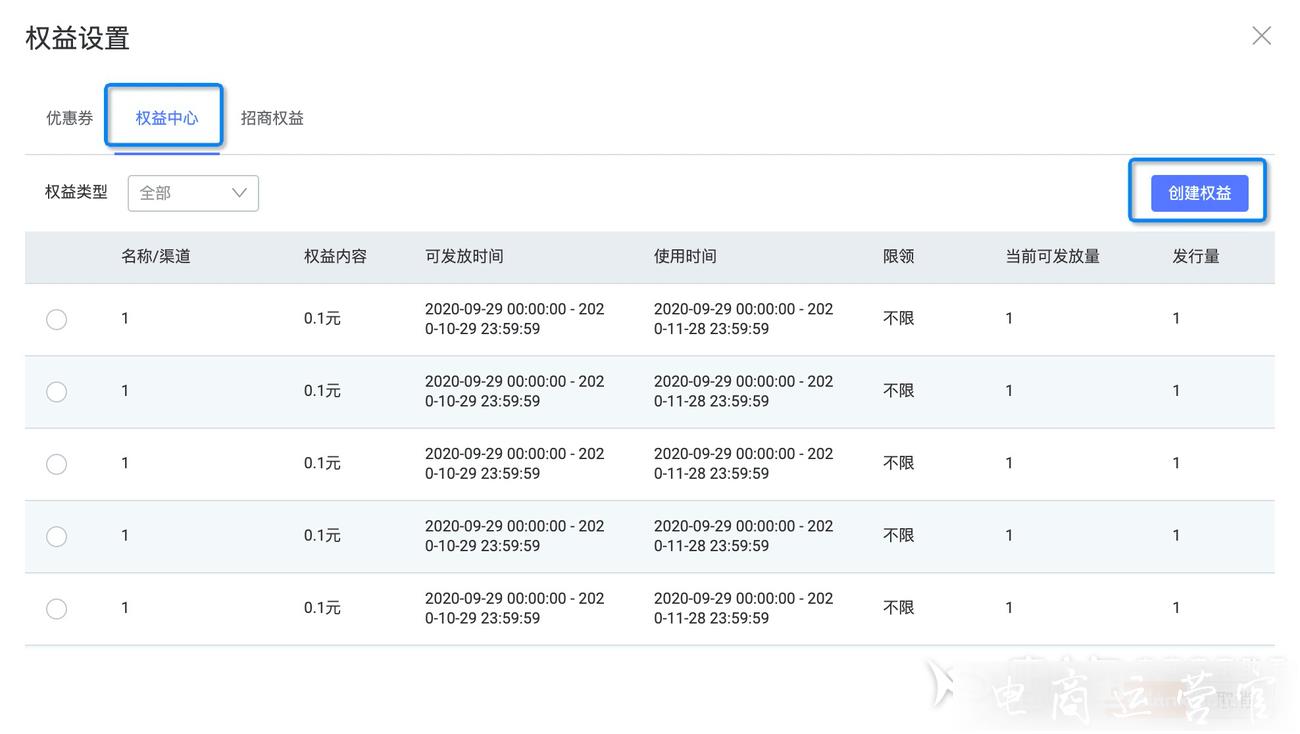Click the 名称/渠道 column header
Viewport: 1300px width, 734px height.
coord(156,257)
